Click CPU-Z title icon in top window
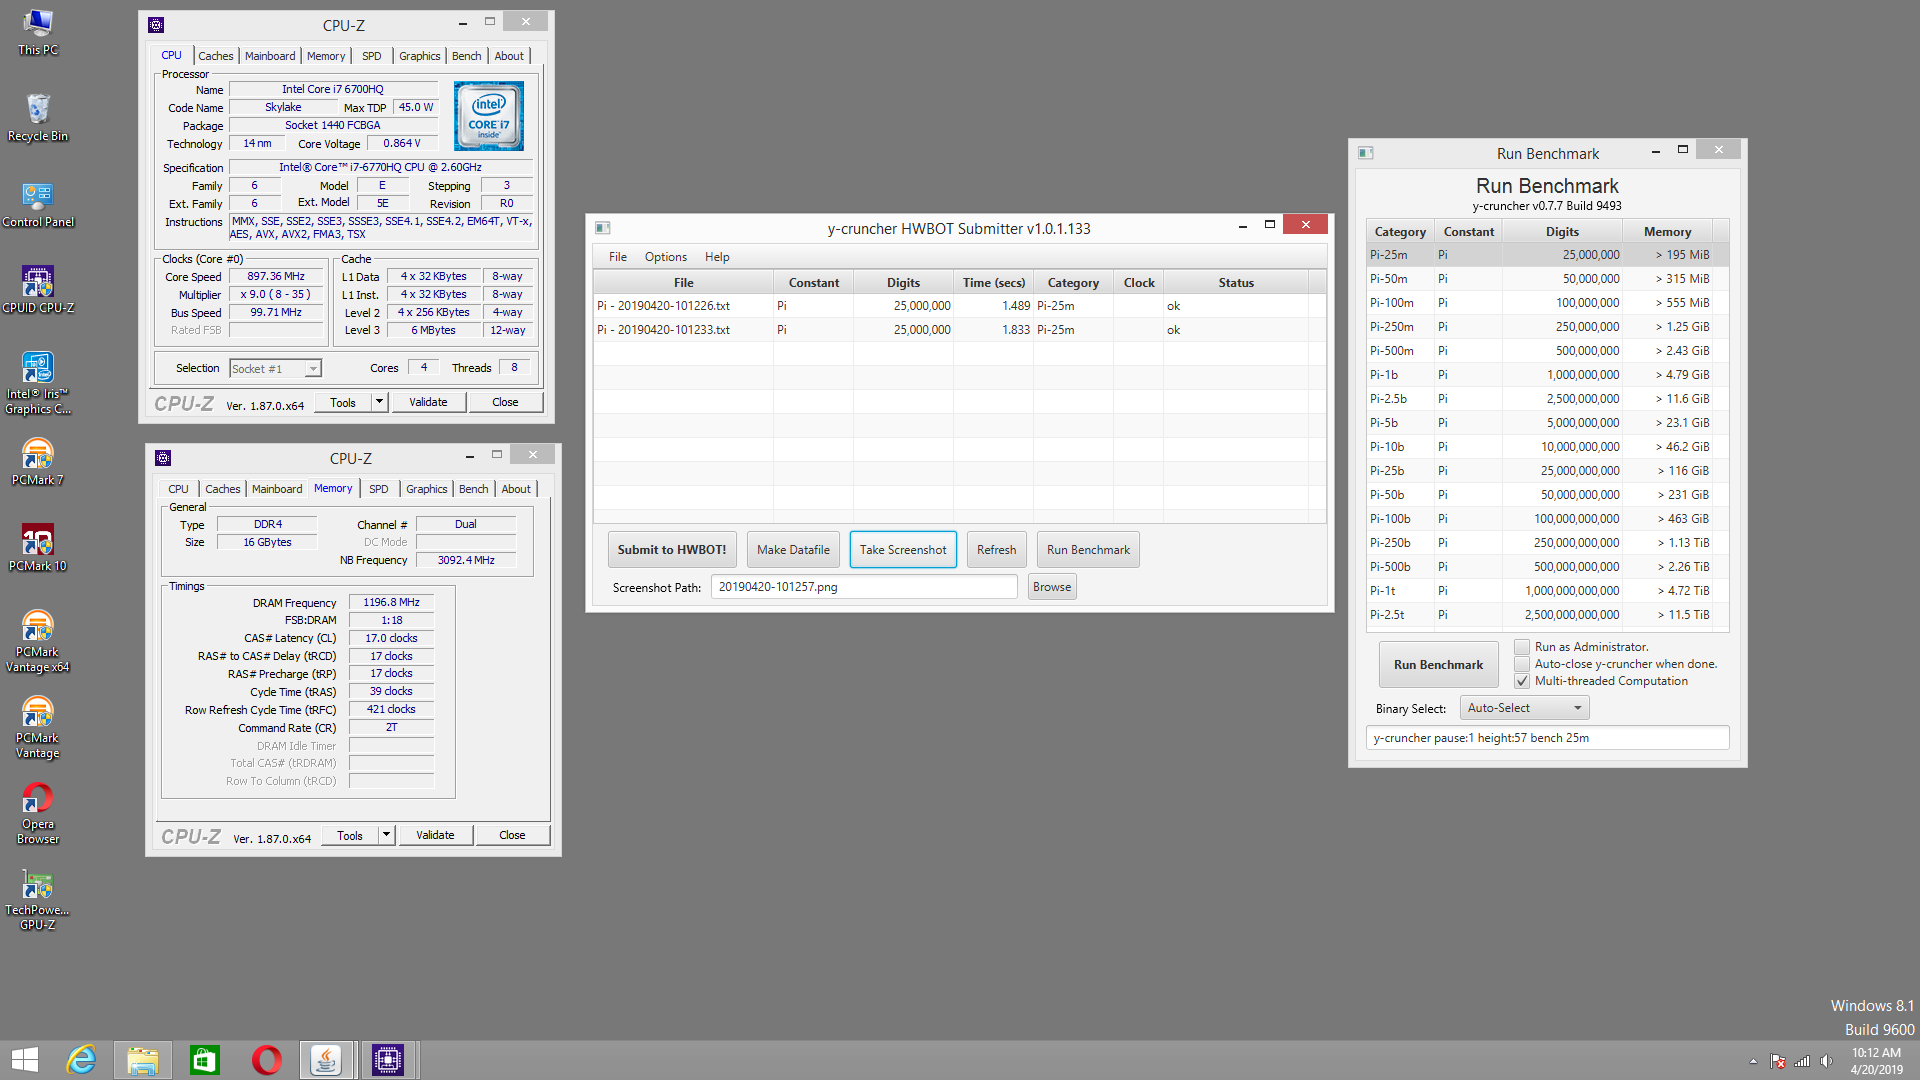This screenshot has width=1920, height=1080. (x=156, y=25)
